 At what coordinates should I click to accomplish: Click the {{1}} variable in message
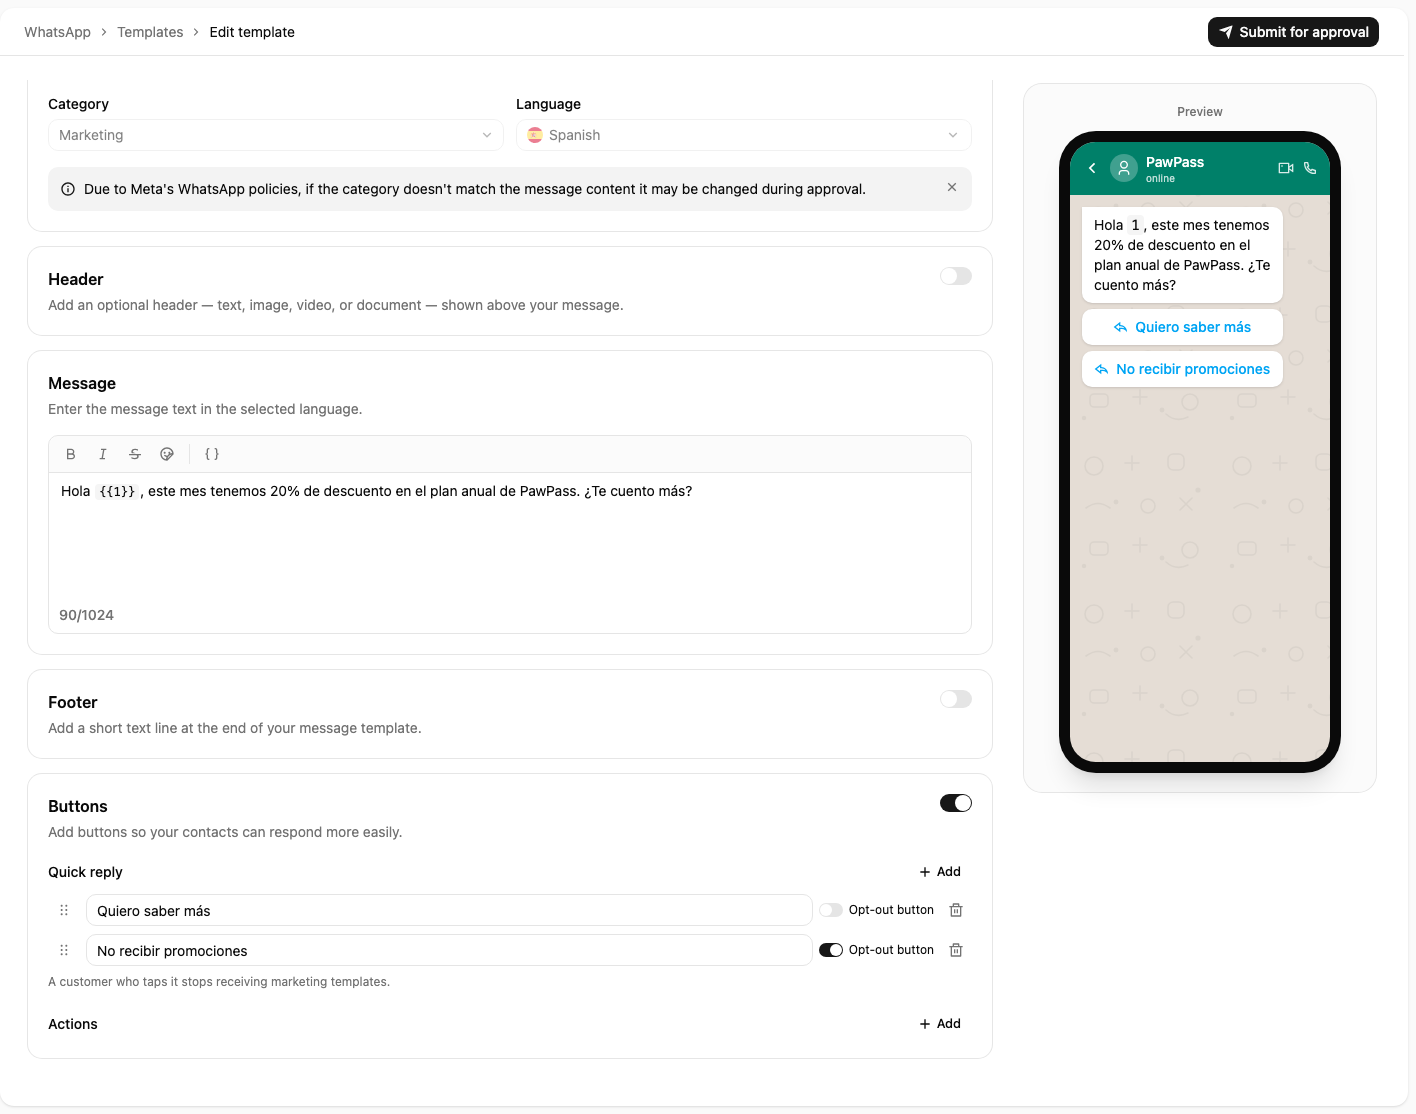coord(117,491)
